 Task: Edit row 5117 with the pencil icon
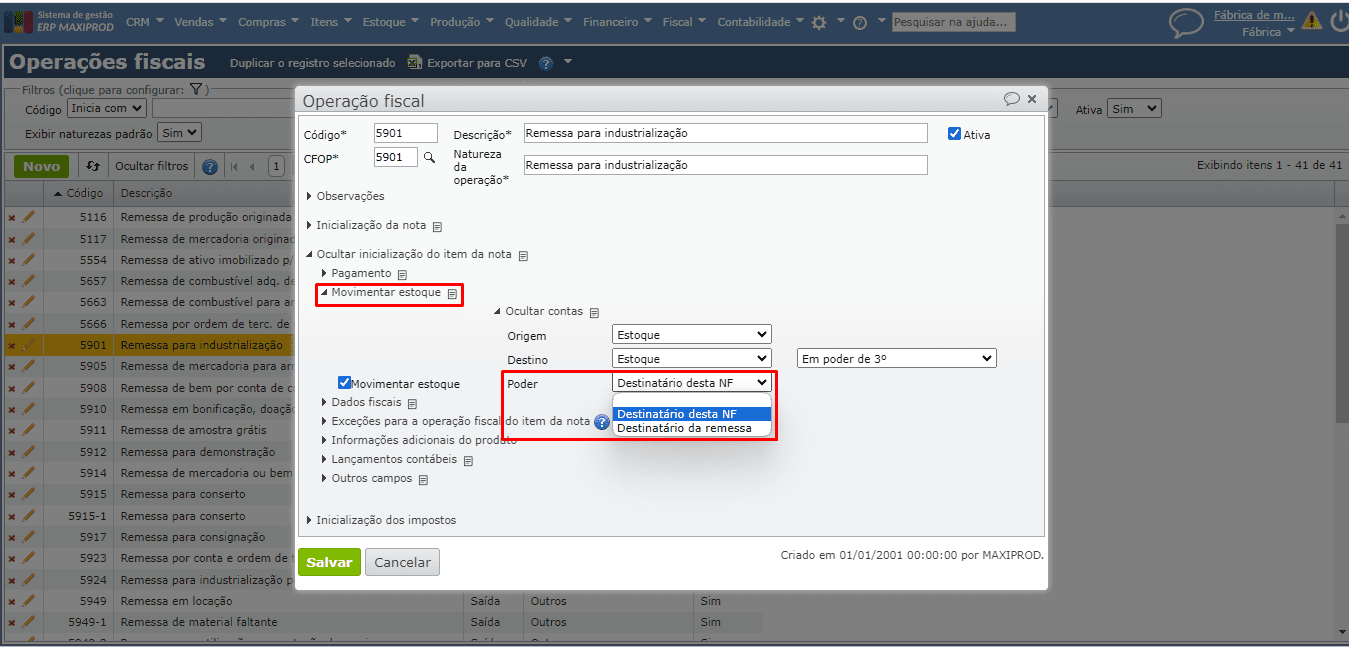(28, 239)
